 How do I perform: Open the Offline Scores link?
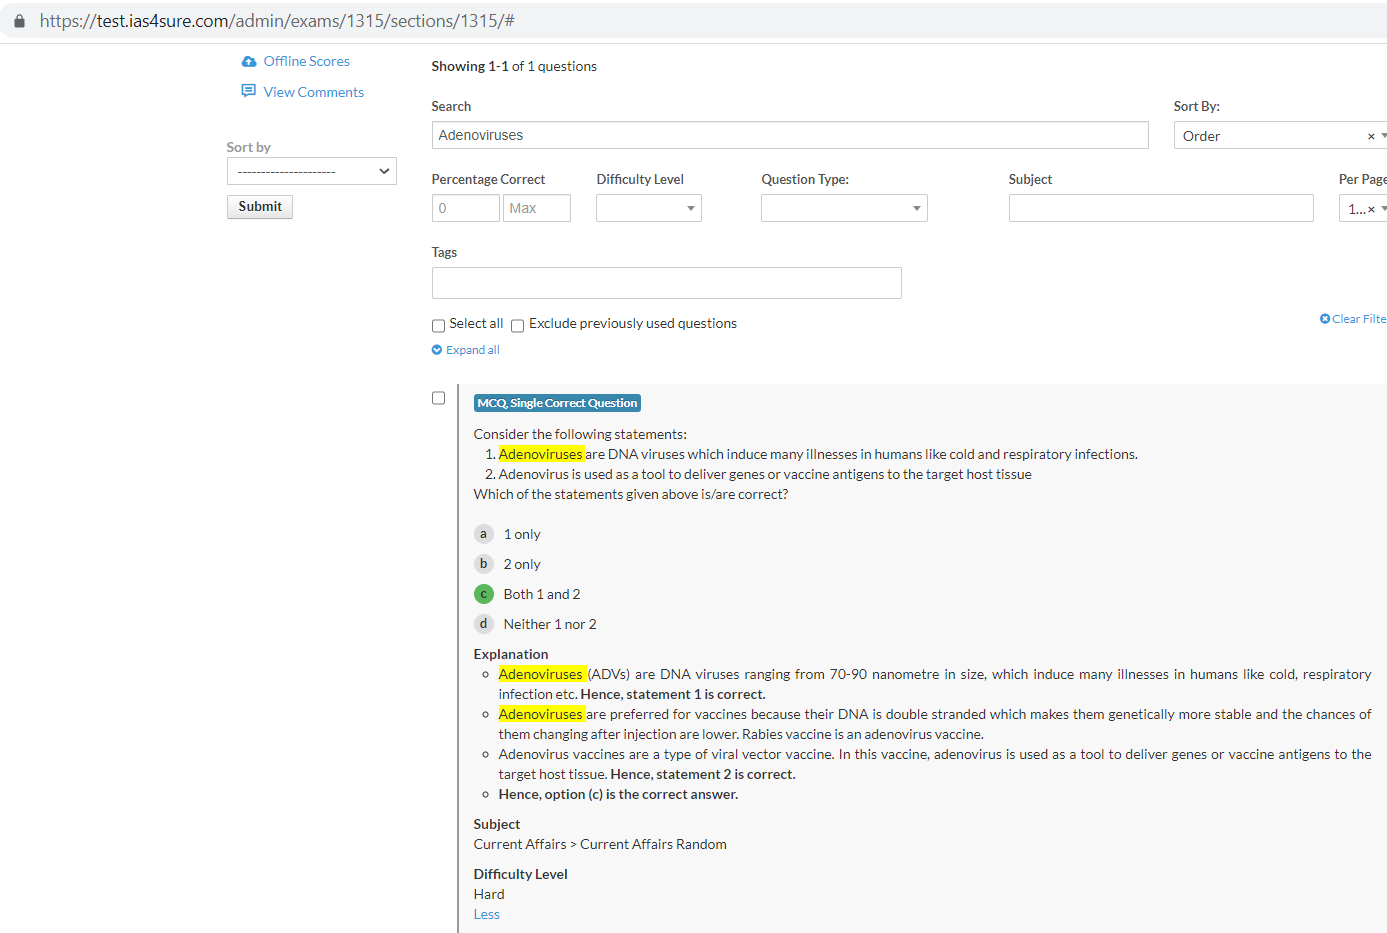[x=306, y=62]
